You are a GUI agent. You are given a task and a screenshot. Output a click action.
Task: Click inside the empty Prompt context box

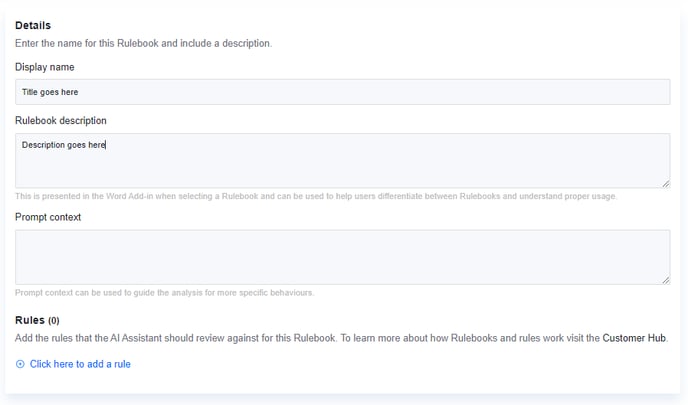tap(342, 257)
